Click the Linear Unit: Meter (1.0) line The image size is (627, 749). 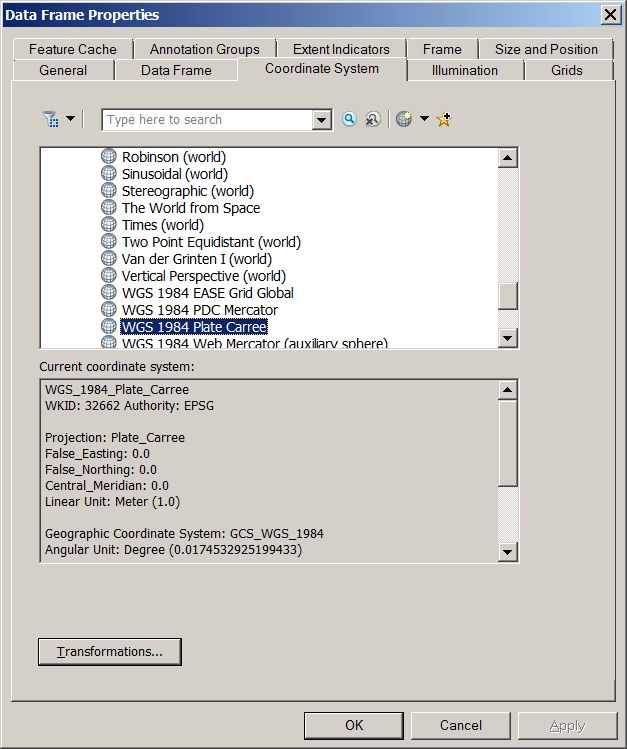point(112,502)
